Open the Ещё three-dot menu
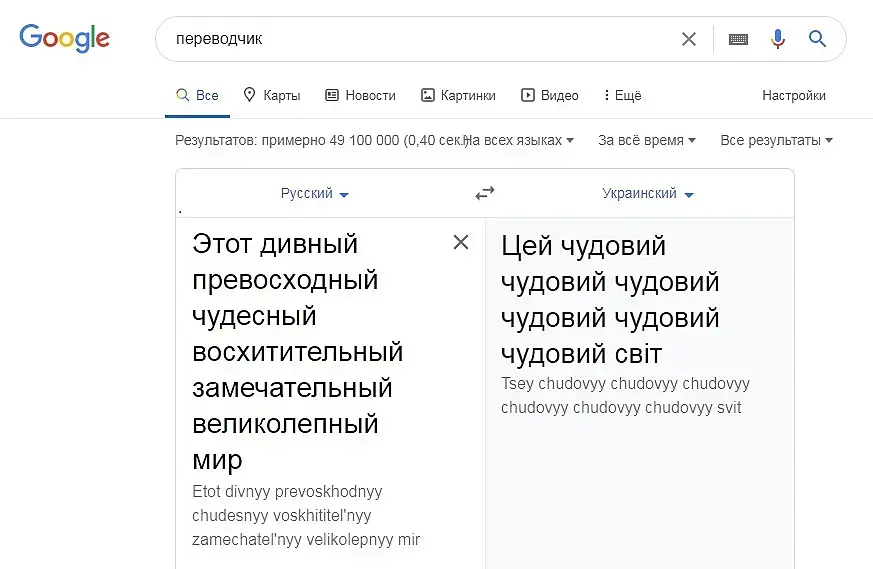 622,96
